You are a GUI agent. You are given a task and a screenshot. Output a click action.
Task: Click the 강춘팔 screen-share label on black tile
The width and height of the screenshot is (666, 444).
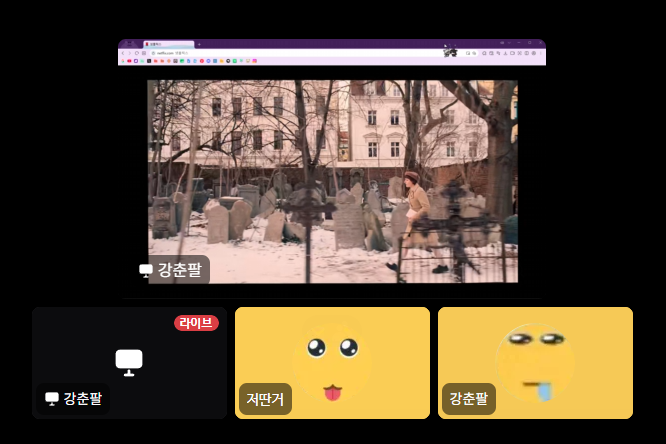click(x=73, y=399)
